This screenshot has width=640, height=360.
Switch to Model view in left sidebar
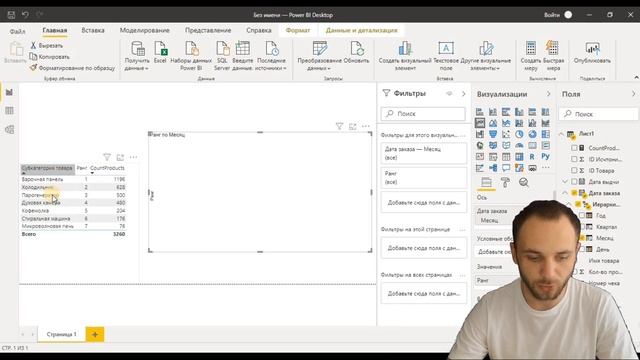9,129
